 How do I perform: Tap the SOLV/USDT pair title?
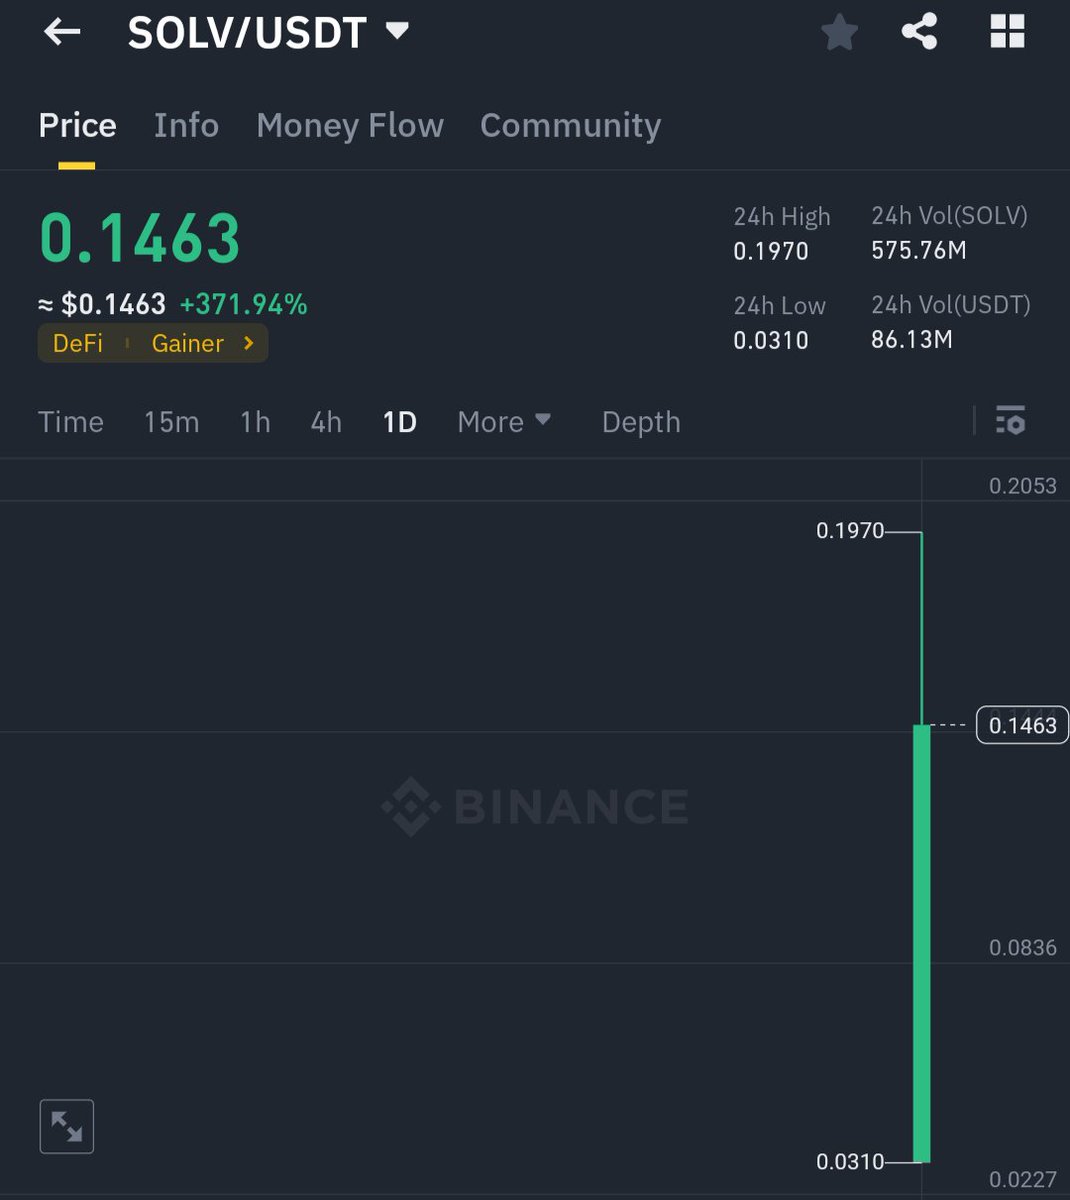point(247,33)
